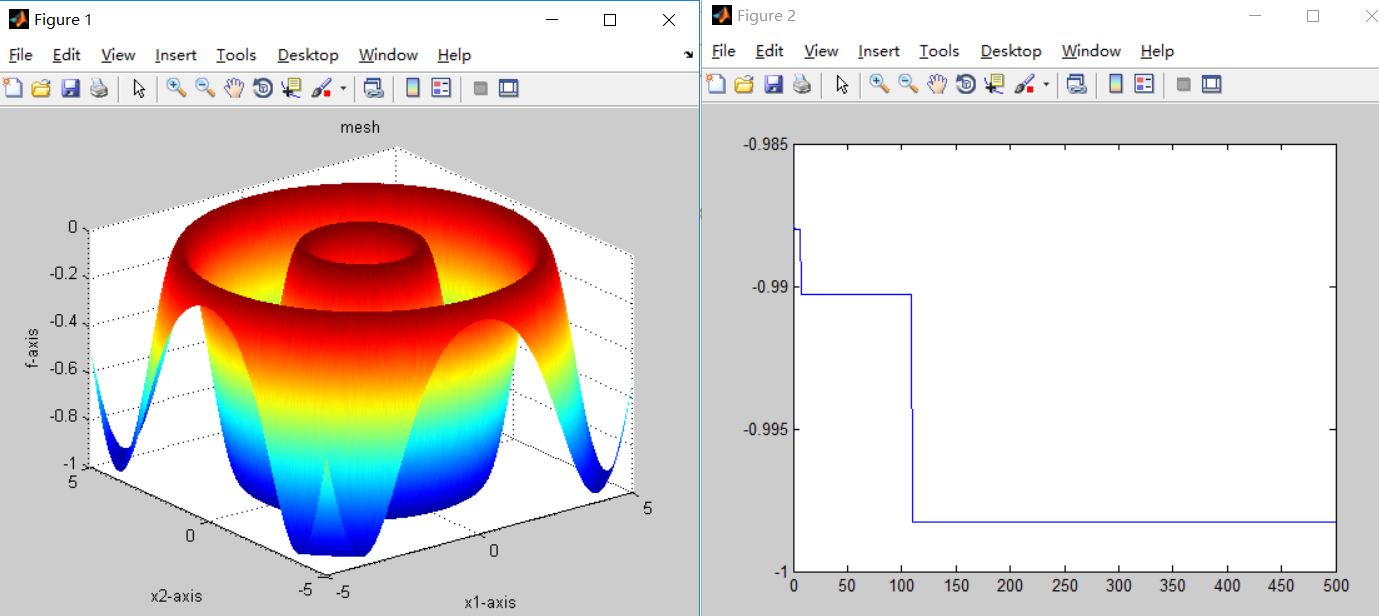This screenshot has width=1379, height=616.
Task: Print Figure 2 with the printer icon
Action: [x=802, y=84]
